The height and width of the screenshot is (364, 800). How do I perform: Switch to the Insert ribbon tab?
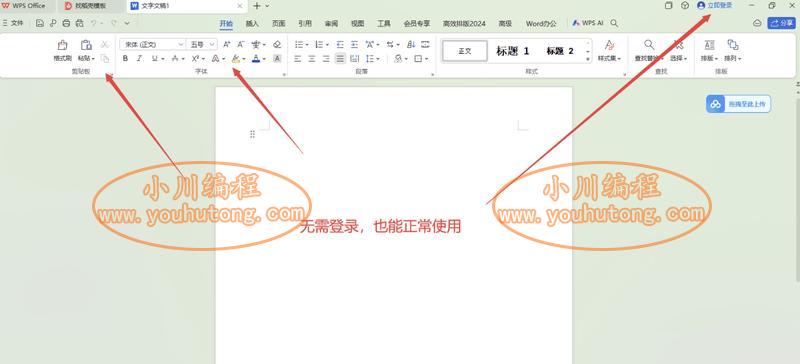[x=252, y=23]
